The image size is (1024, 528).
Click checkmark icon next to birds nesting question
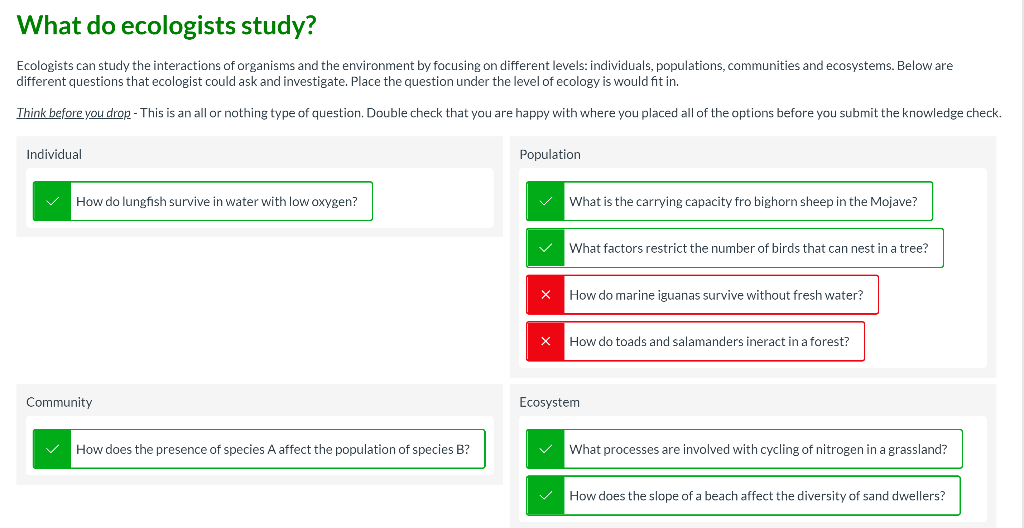pyautogui.click(x=546, y=248)
